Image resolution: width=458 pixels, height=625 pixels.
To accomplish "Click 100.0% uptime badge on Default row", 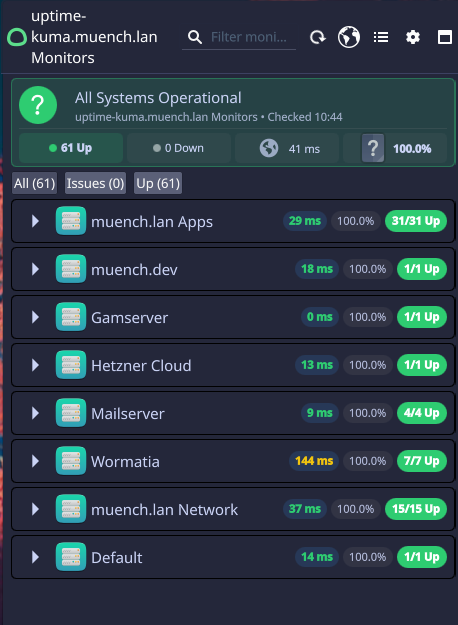I will pos(368,557).
